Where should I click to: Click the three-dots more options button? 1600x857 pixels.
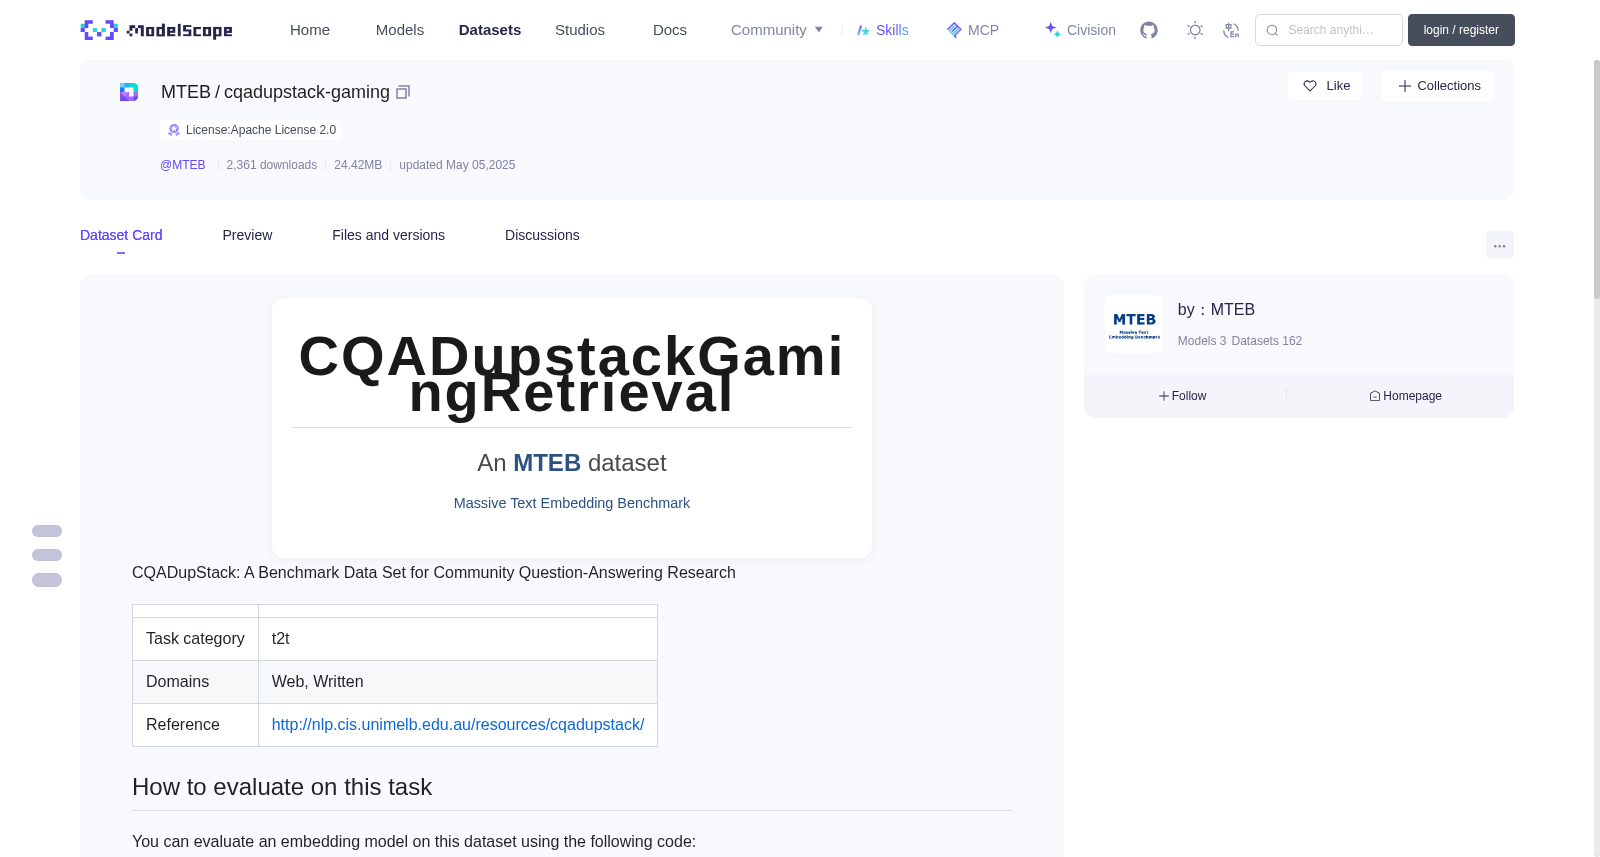pos(1499,245)
